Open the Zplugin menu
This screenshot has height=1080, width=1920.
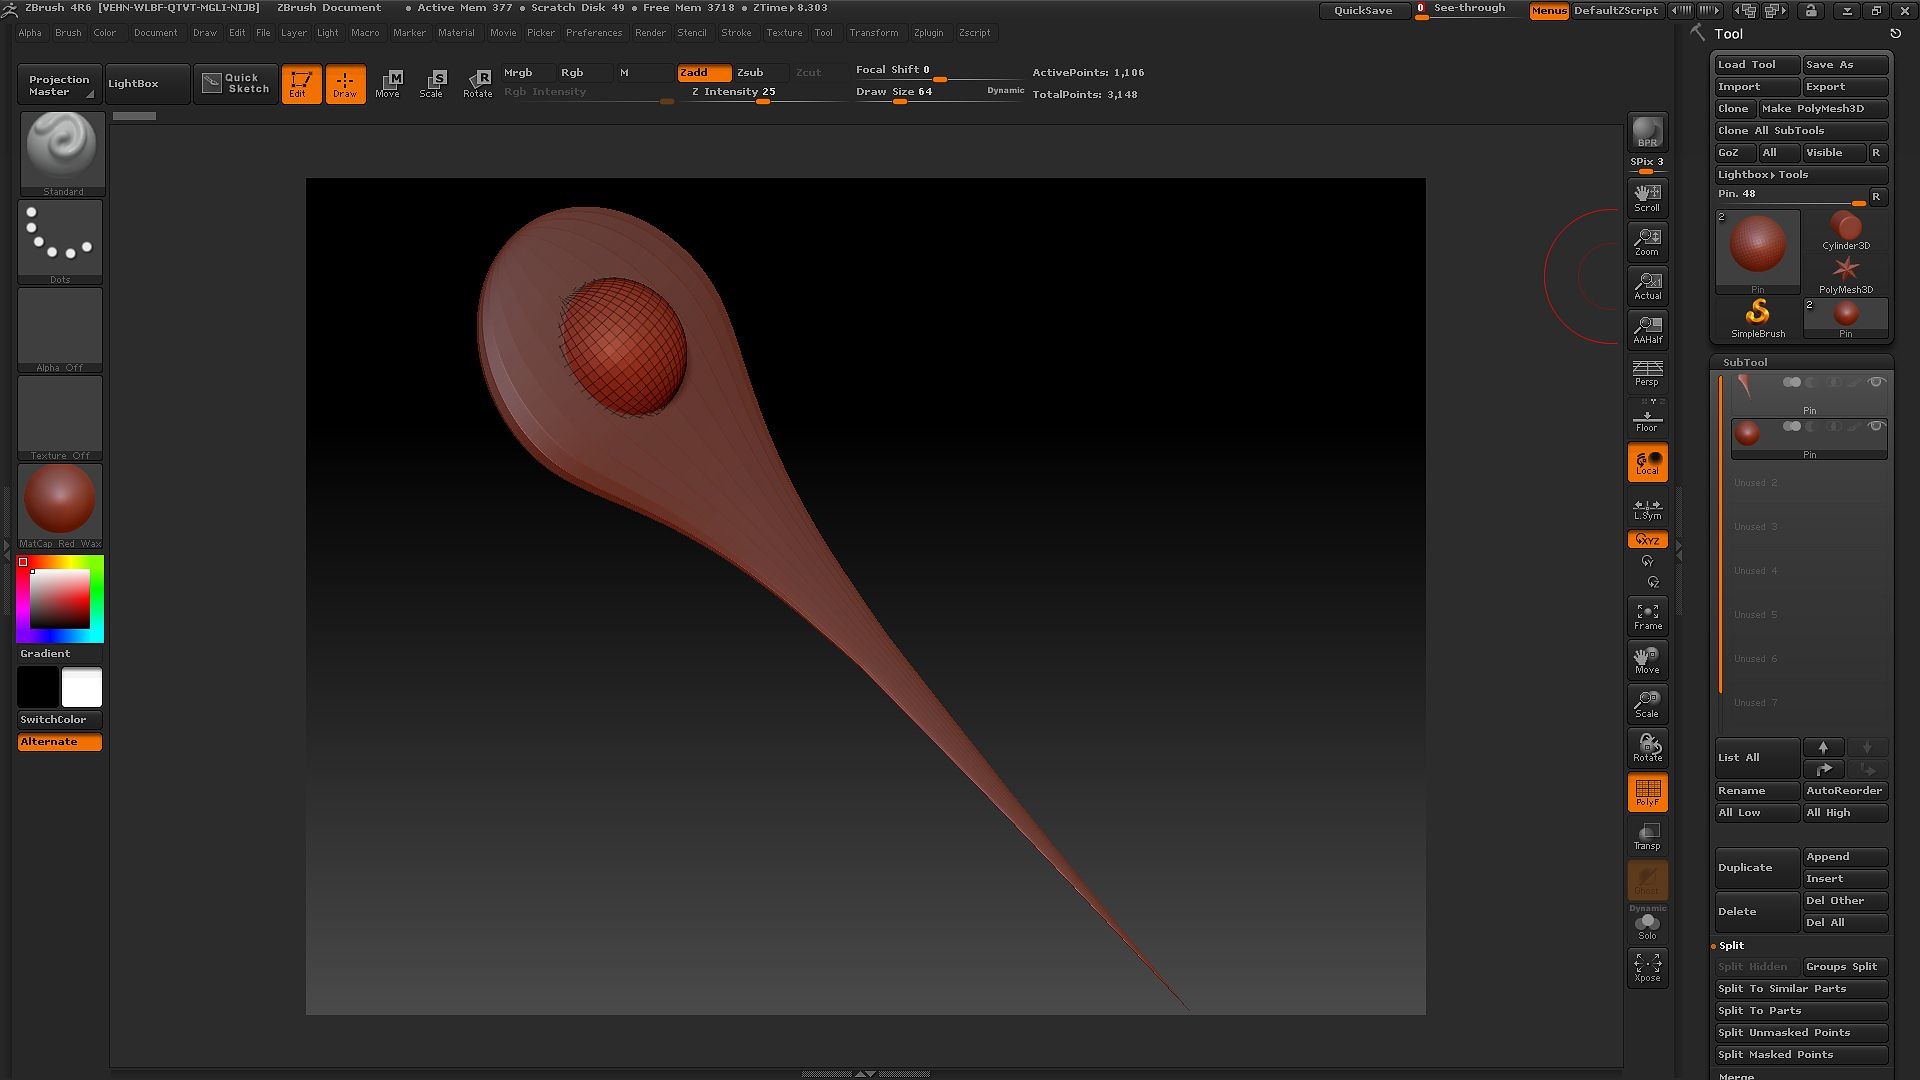(928, 33)
